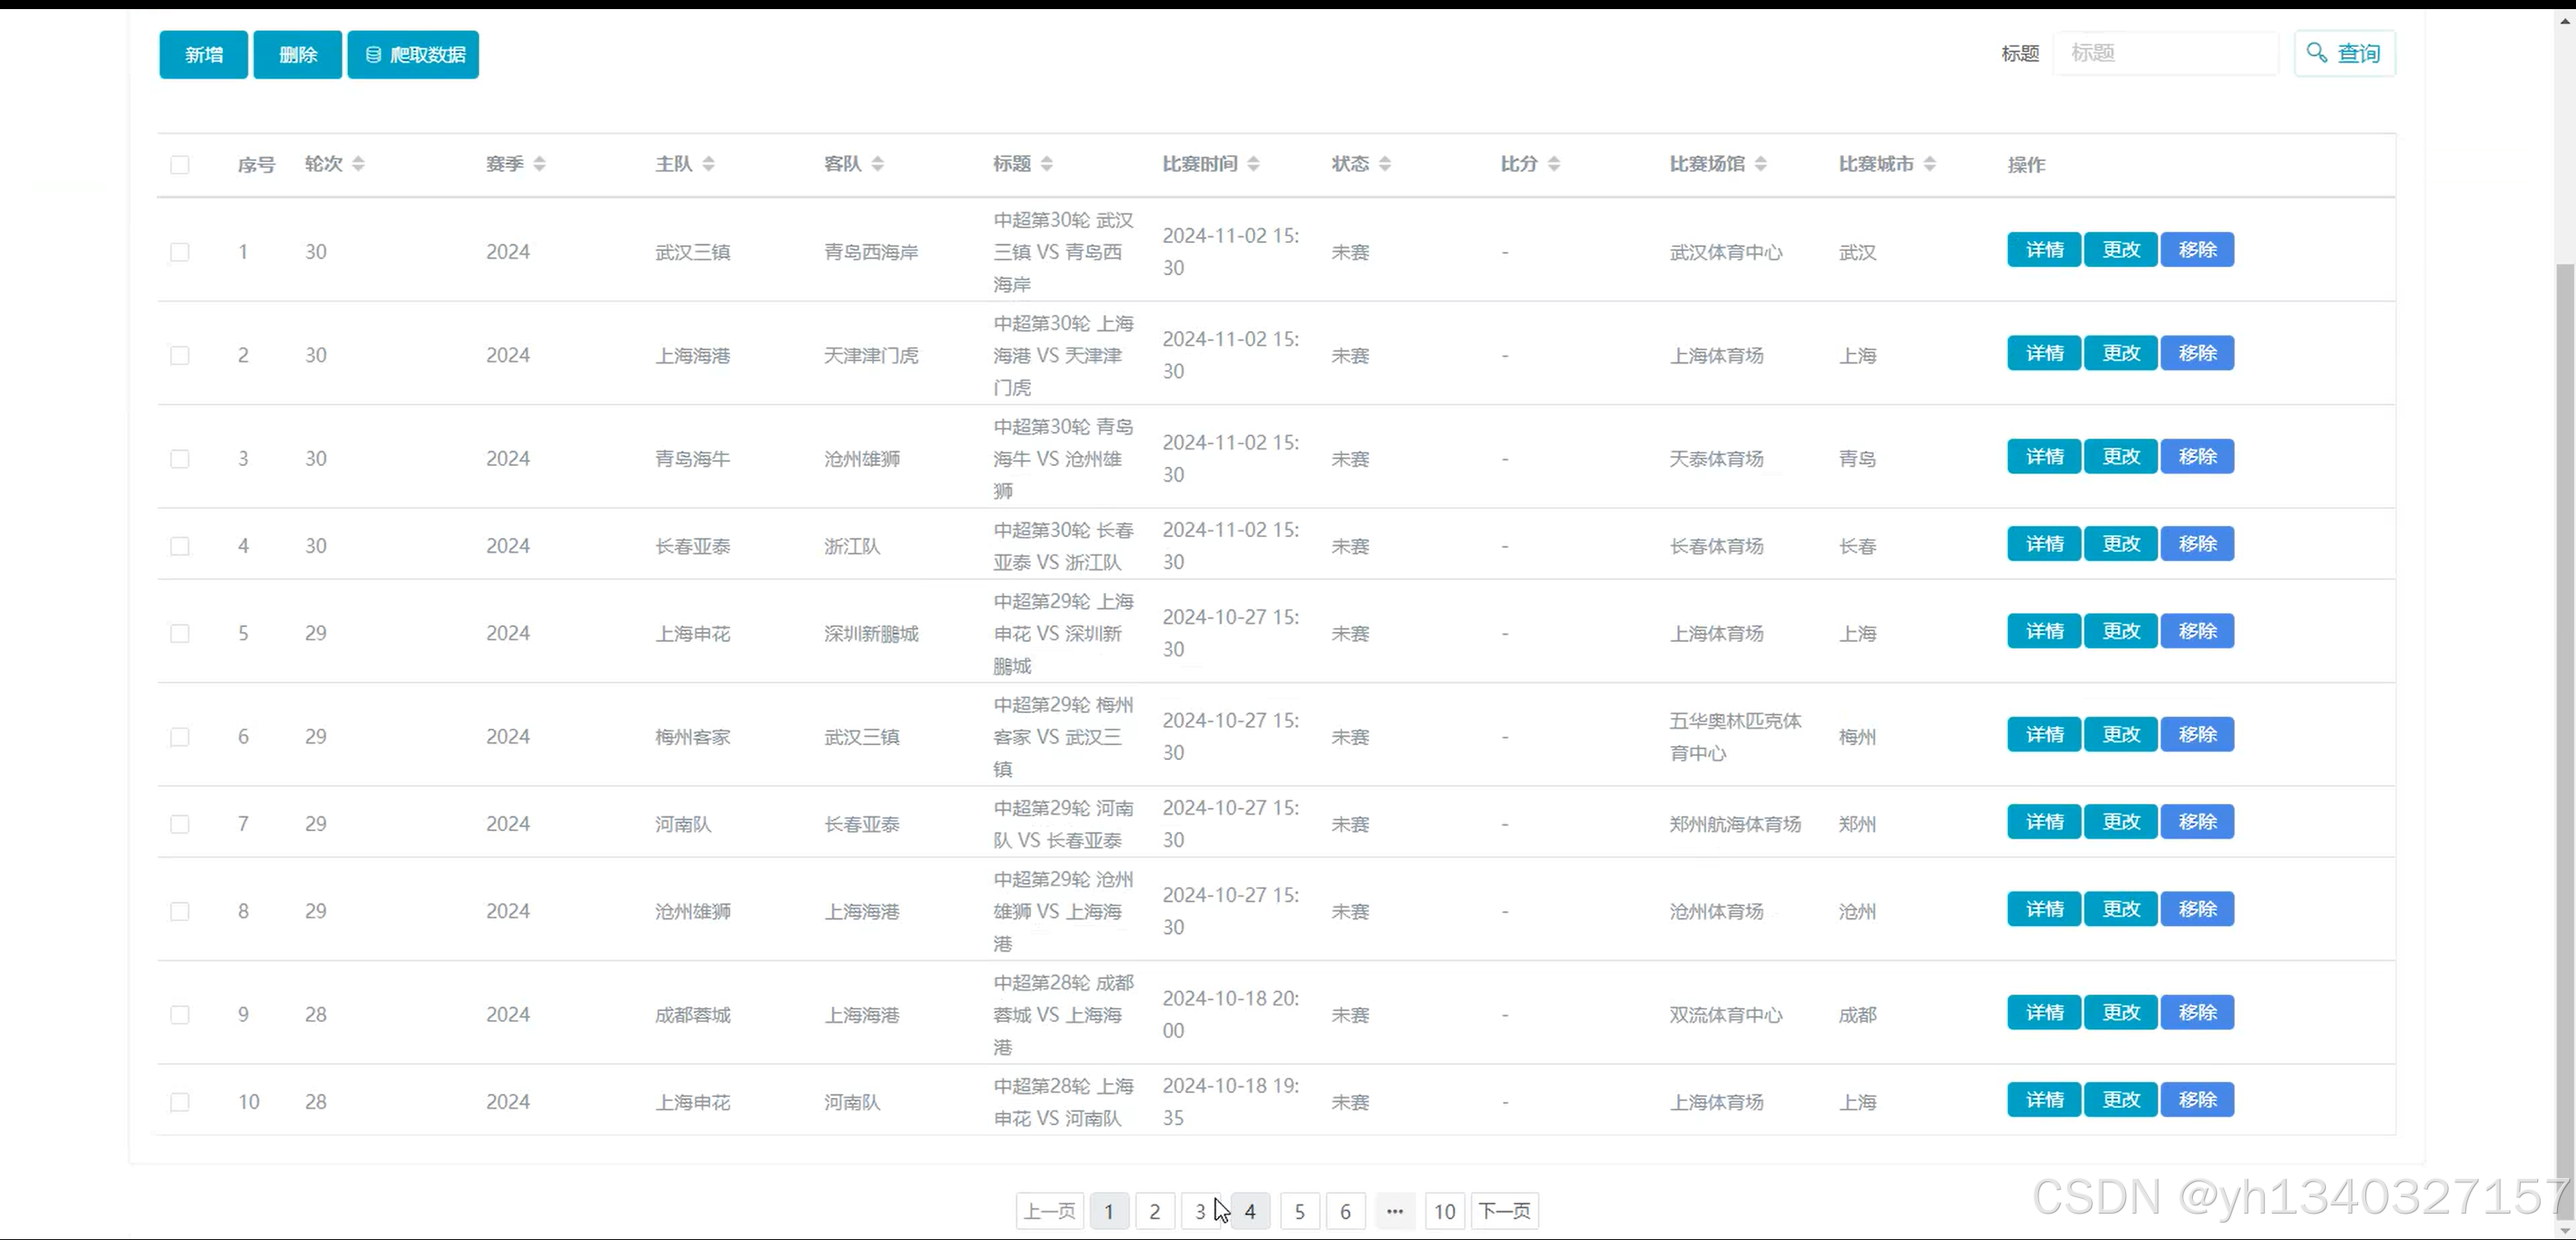Click 移除 for row 9 成都蓉城
The width and height of the screenshot is (2576, 1240).
point(2197,1013)
